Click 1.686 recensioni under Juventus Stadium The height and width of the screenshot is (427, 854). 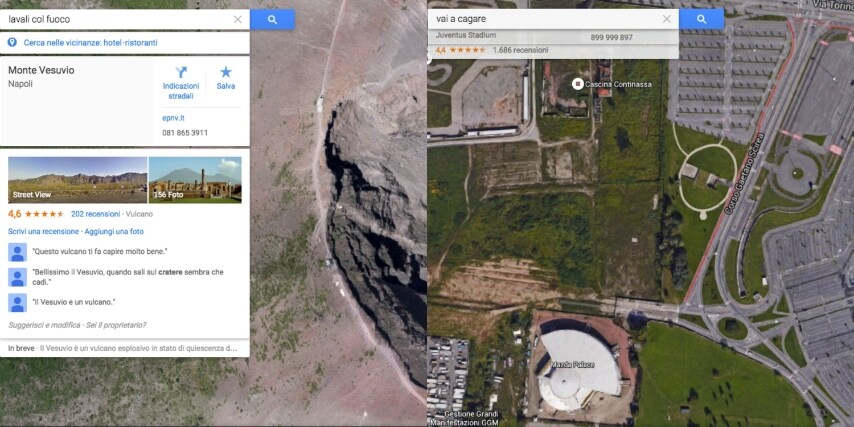tap(520, 50)
